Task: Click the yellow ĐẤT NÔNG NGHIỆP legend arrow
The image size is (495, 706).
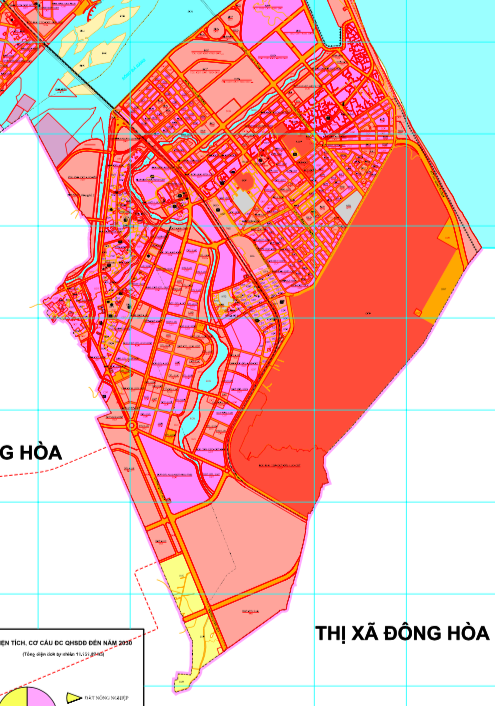Action: click(x=74, y=698)
